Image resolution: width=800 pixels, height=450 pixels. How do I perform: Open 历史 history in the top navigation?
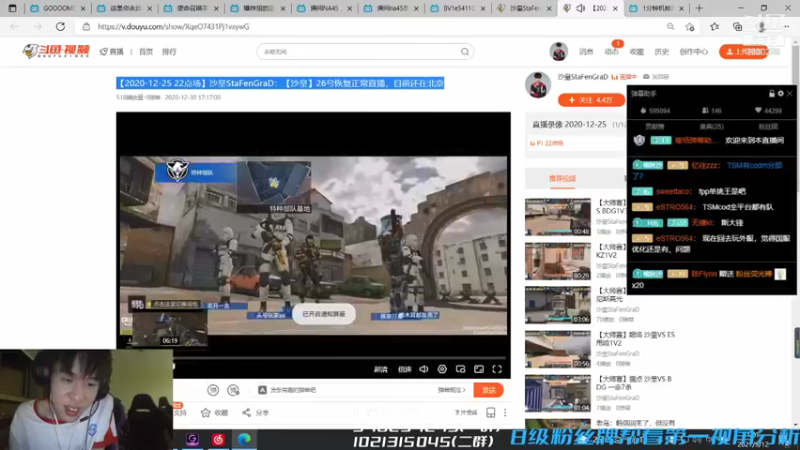tap(661, 52)
